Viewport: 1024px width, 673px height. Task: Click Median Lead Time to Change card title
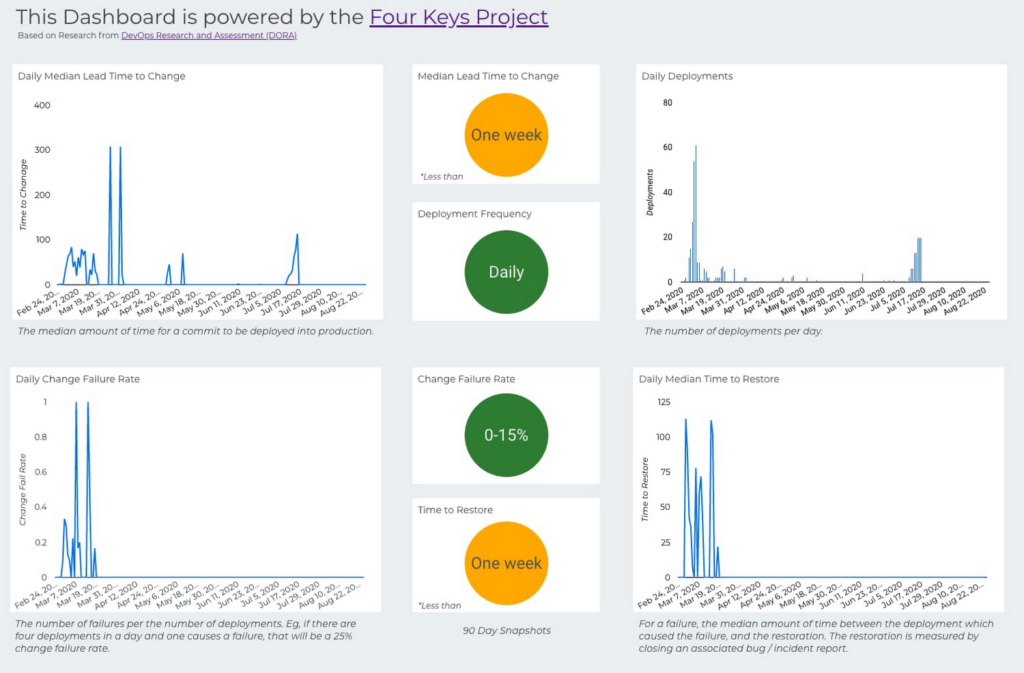tap(488, 76)
